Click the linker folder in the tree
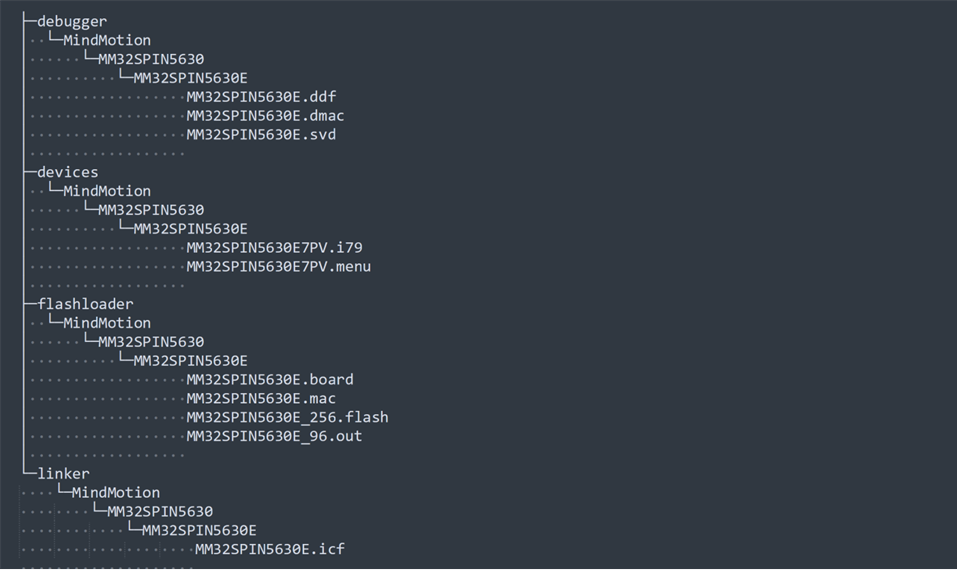 (x=63, y=474)
